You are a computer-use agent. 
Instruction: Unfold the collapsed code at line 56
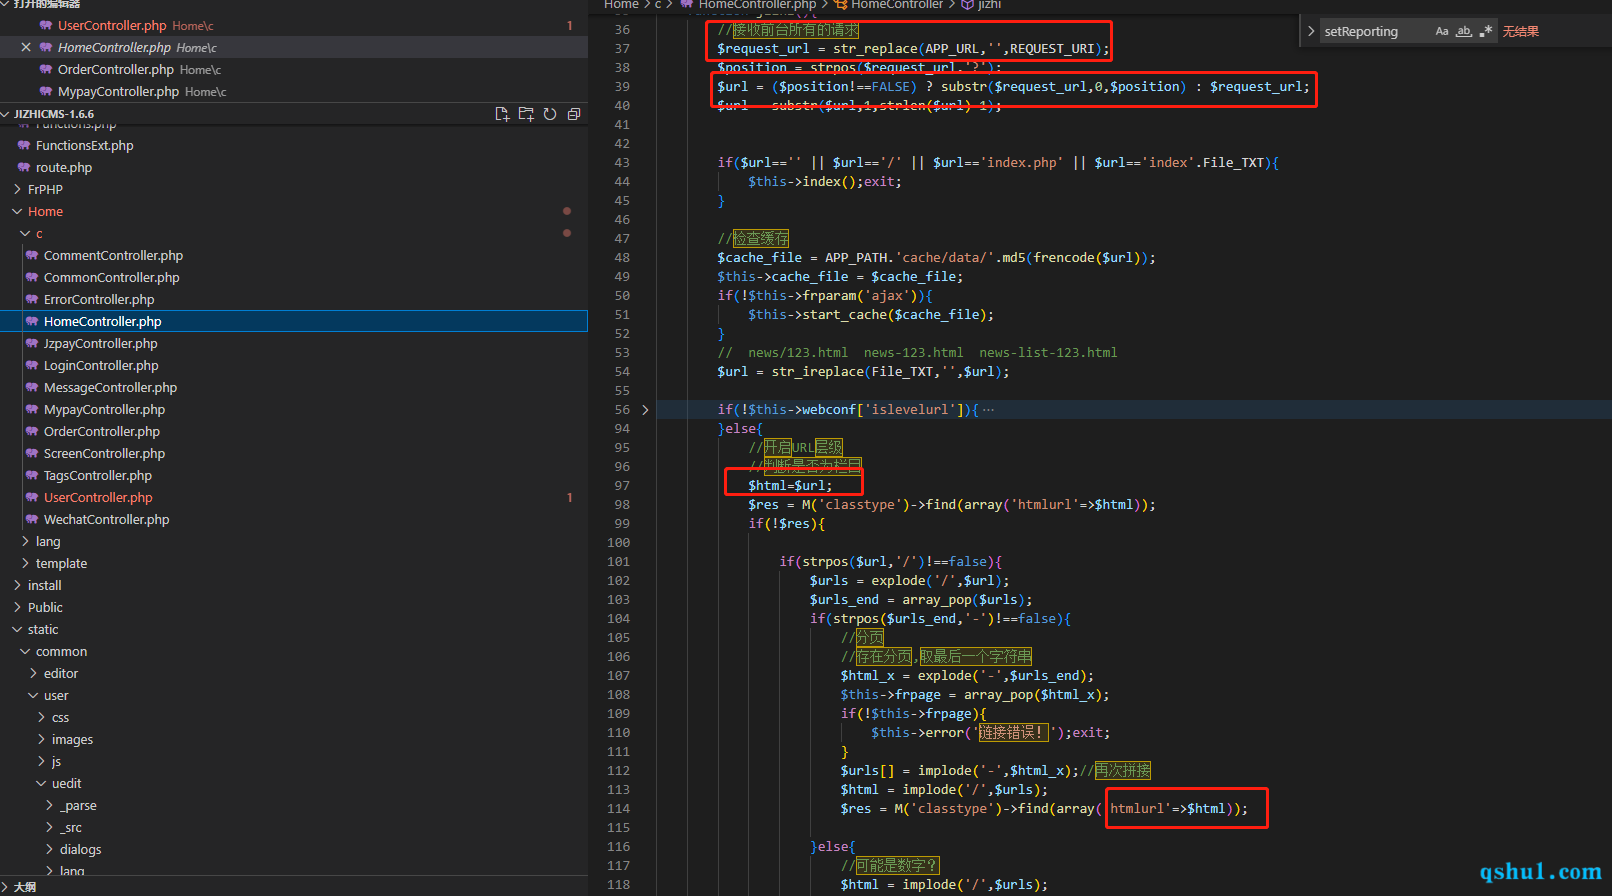point(645,410)
